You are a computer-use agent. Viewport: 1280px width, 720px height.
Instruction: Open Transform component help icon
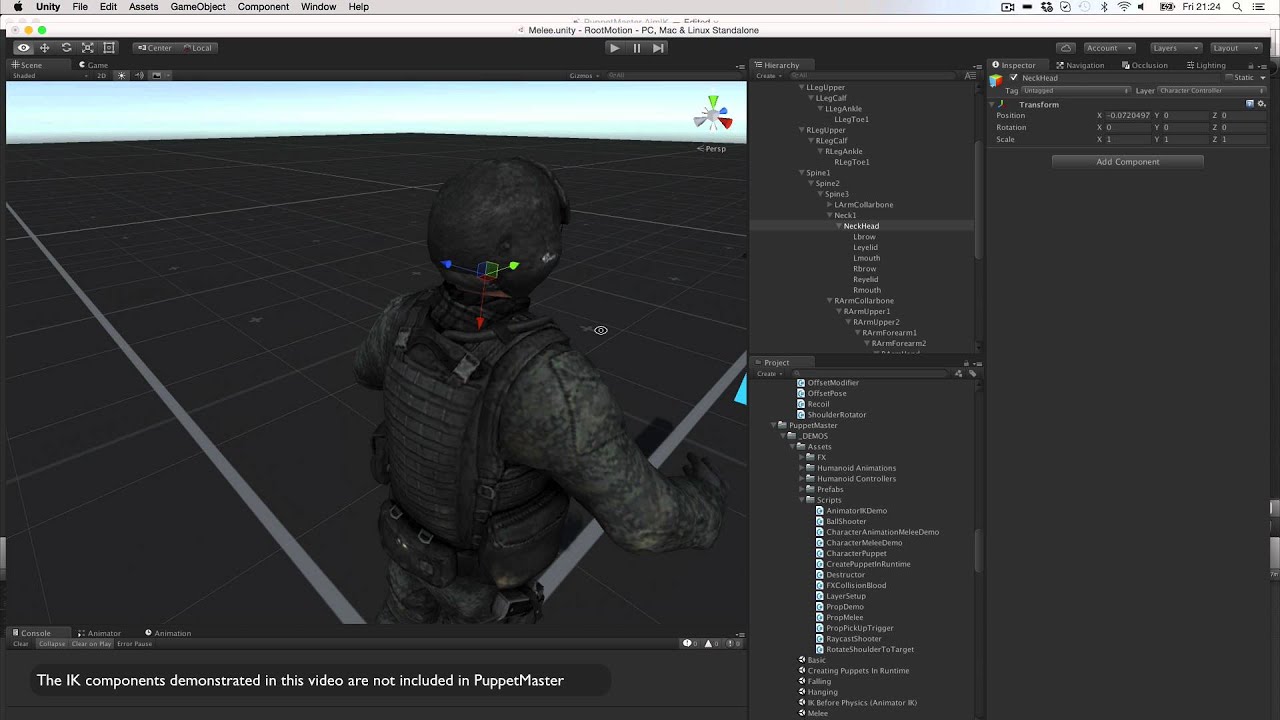[1250, 104]
